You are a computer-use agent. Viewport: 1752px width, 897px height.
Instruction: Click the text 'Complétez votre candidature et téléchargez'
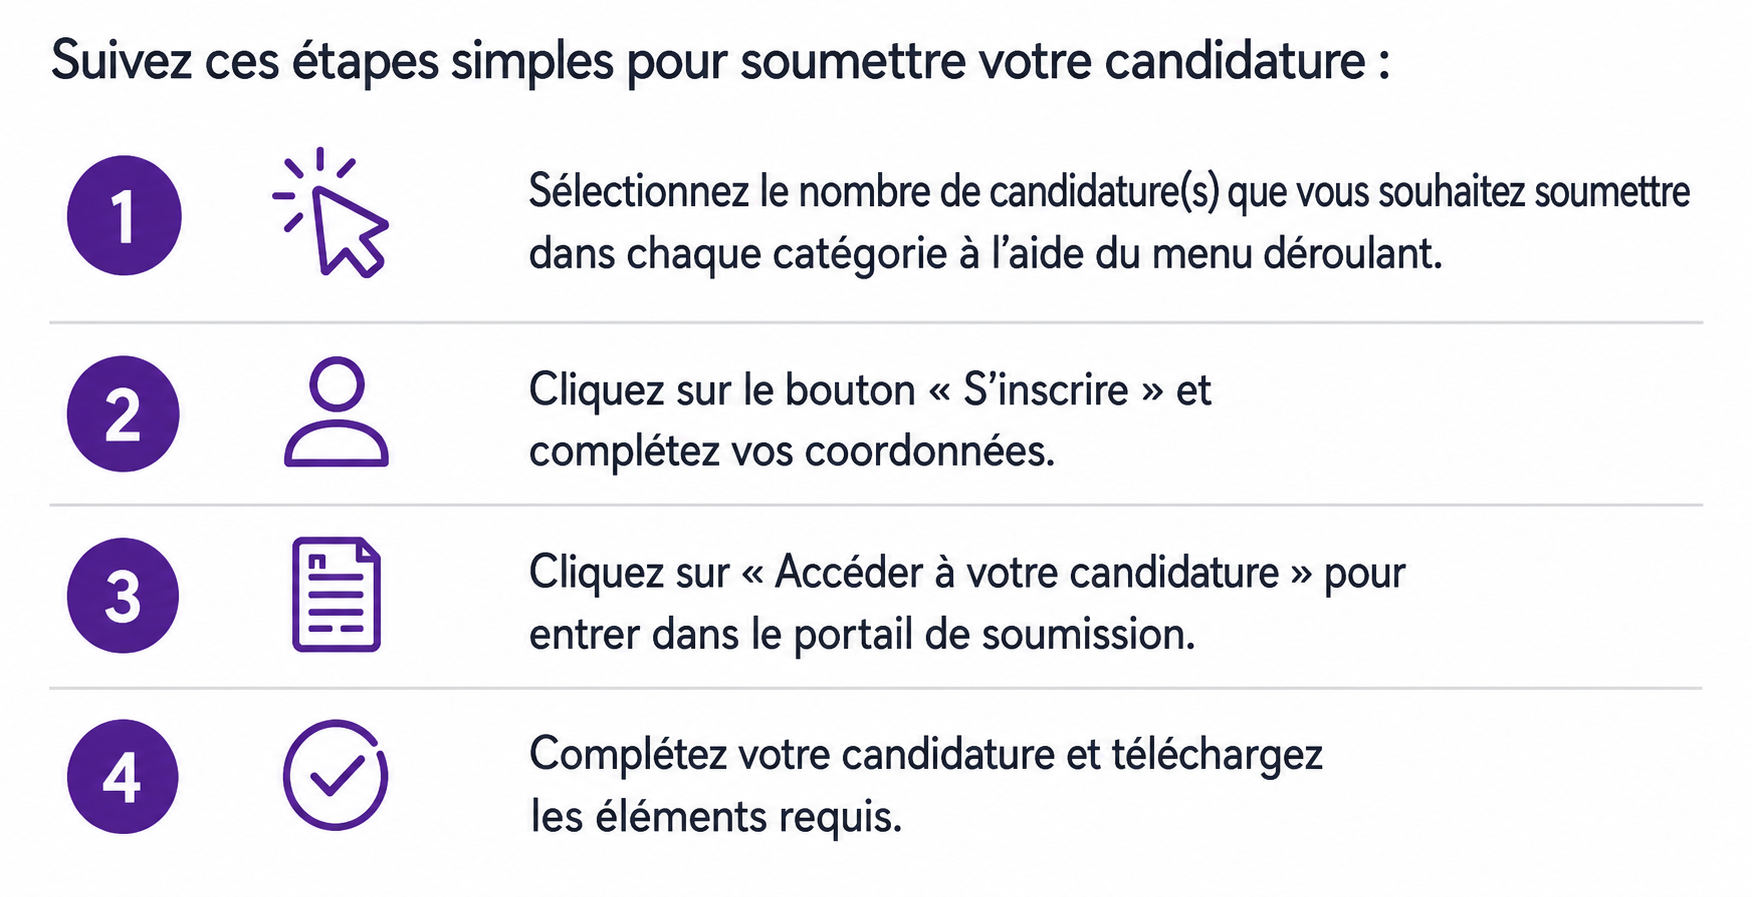[x=926, y=755]
